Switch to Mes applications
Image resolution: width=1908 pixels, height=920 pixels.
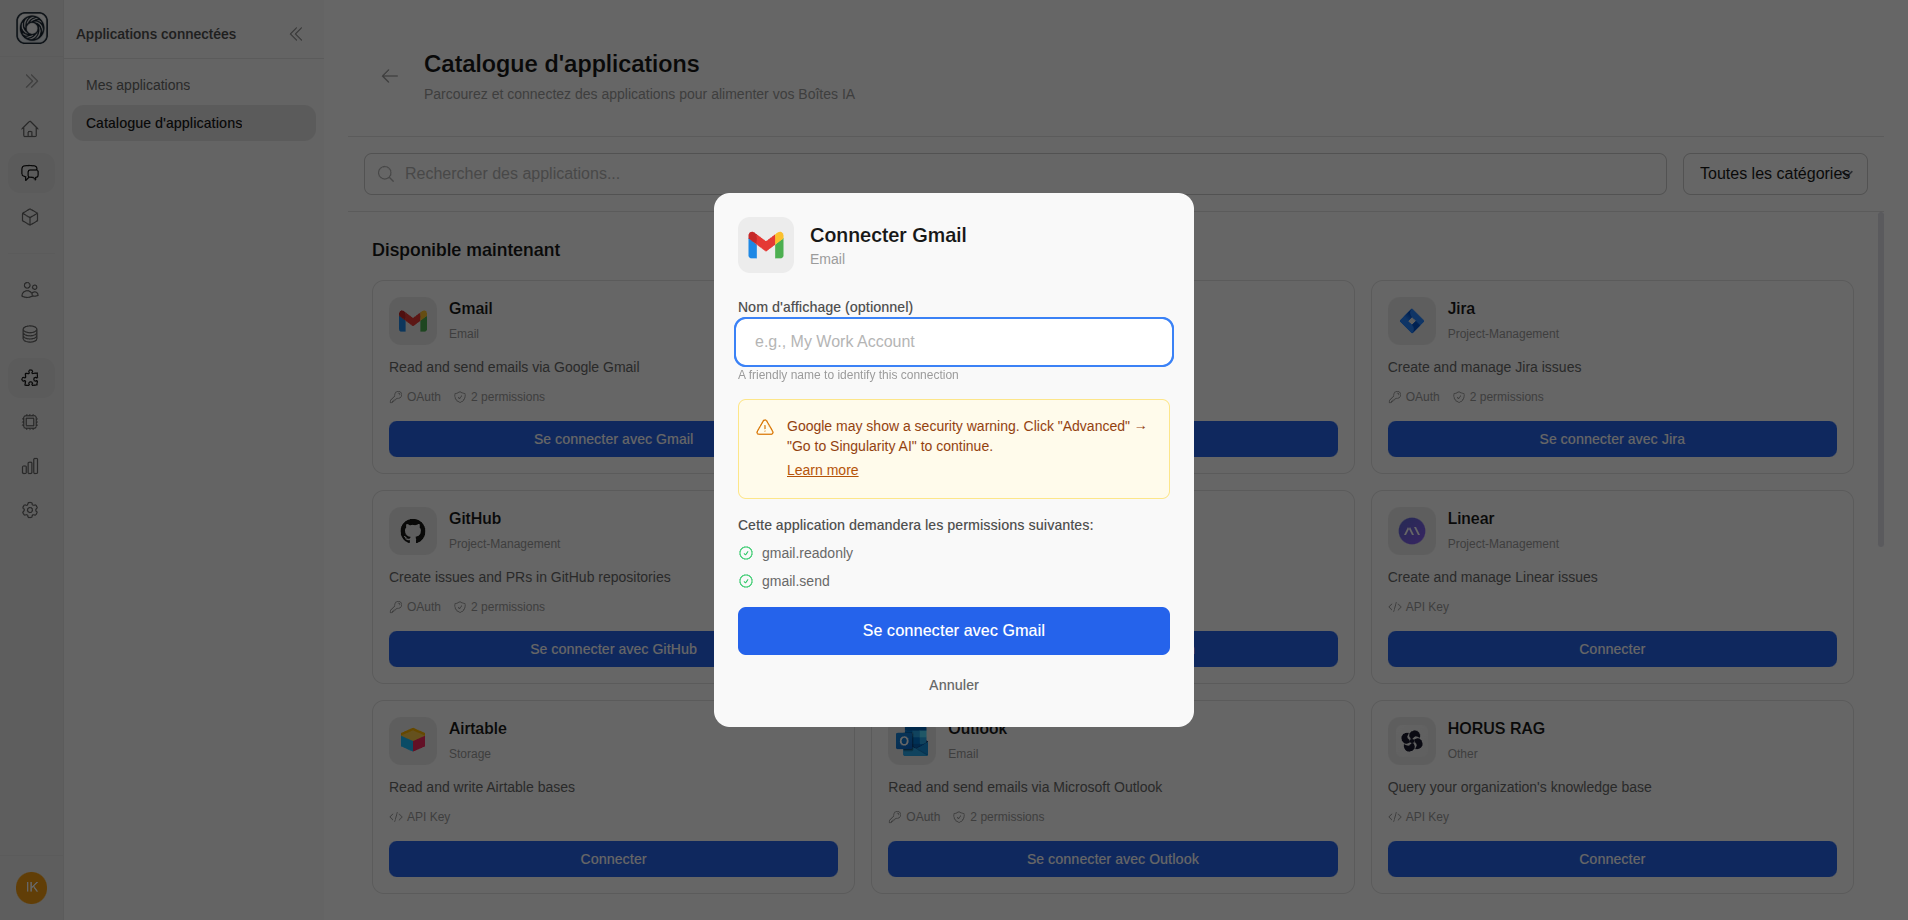138,84
